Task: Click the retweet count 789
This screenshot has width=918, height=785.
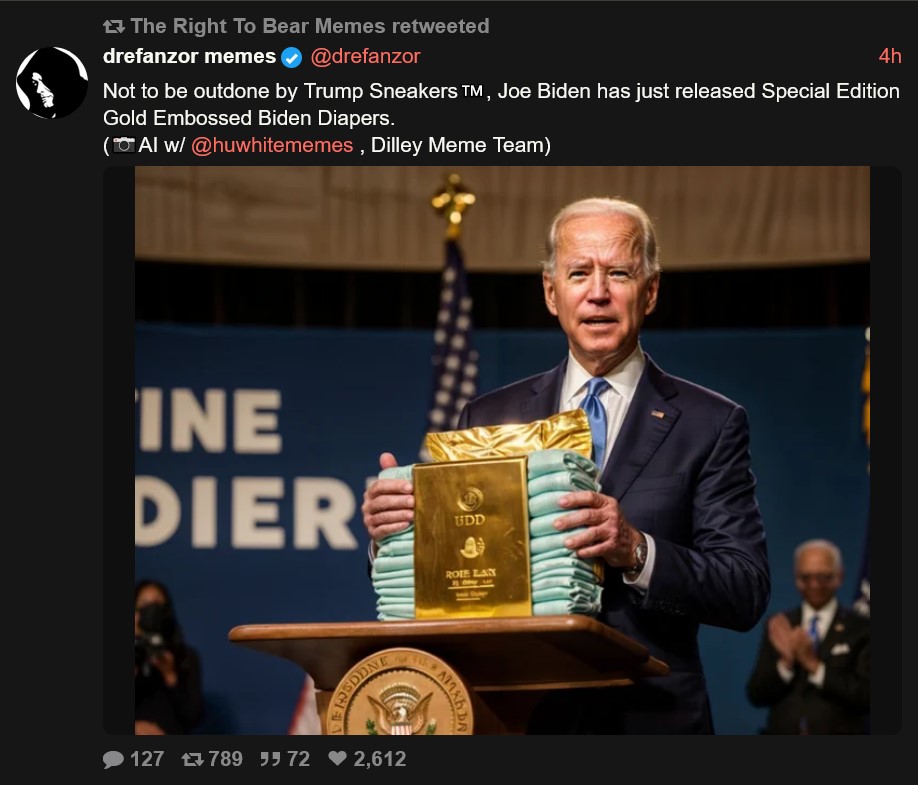Action: click(225, 759)
